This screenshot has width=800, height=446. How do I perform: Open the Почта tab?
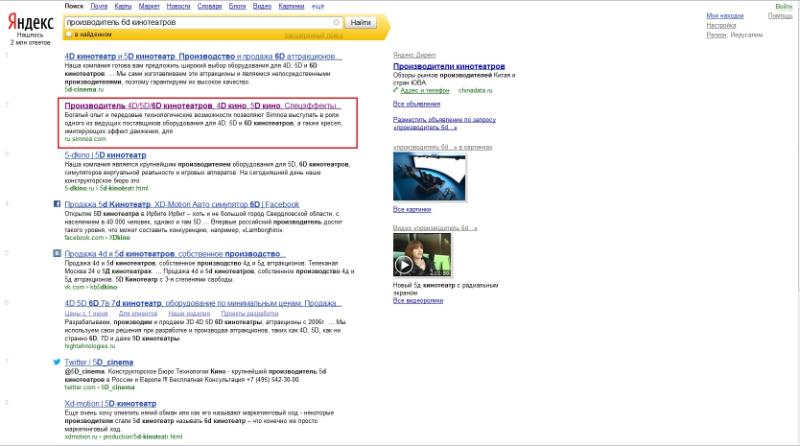tap(99, 6)
